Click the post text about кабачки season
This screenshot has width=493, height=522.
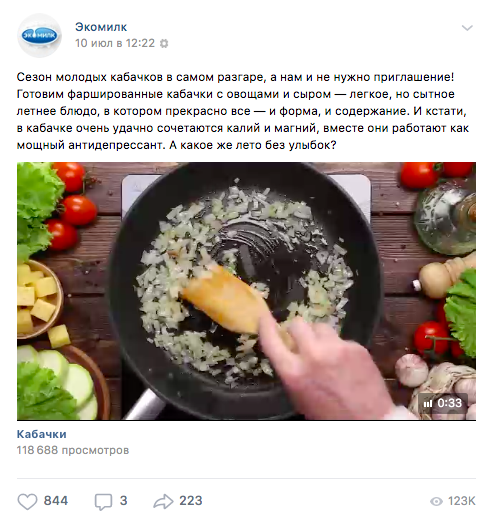(243, 111)
